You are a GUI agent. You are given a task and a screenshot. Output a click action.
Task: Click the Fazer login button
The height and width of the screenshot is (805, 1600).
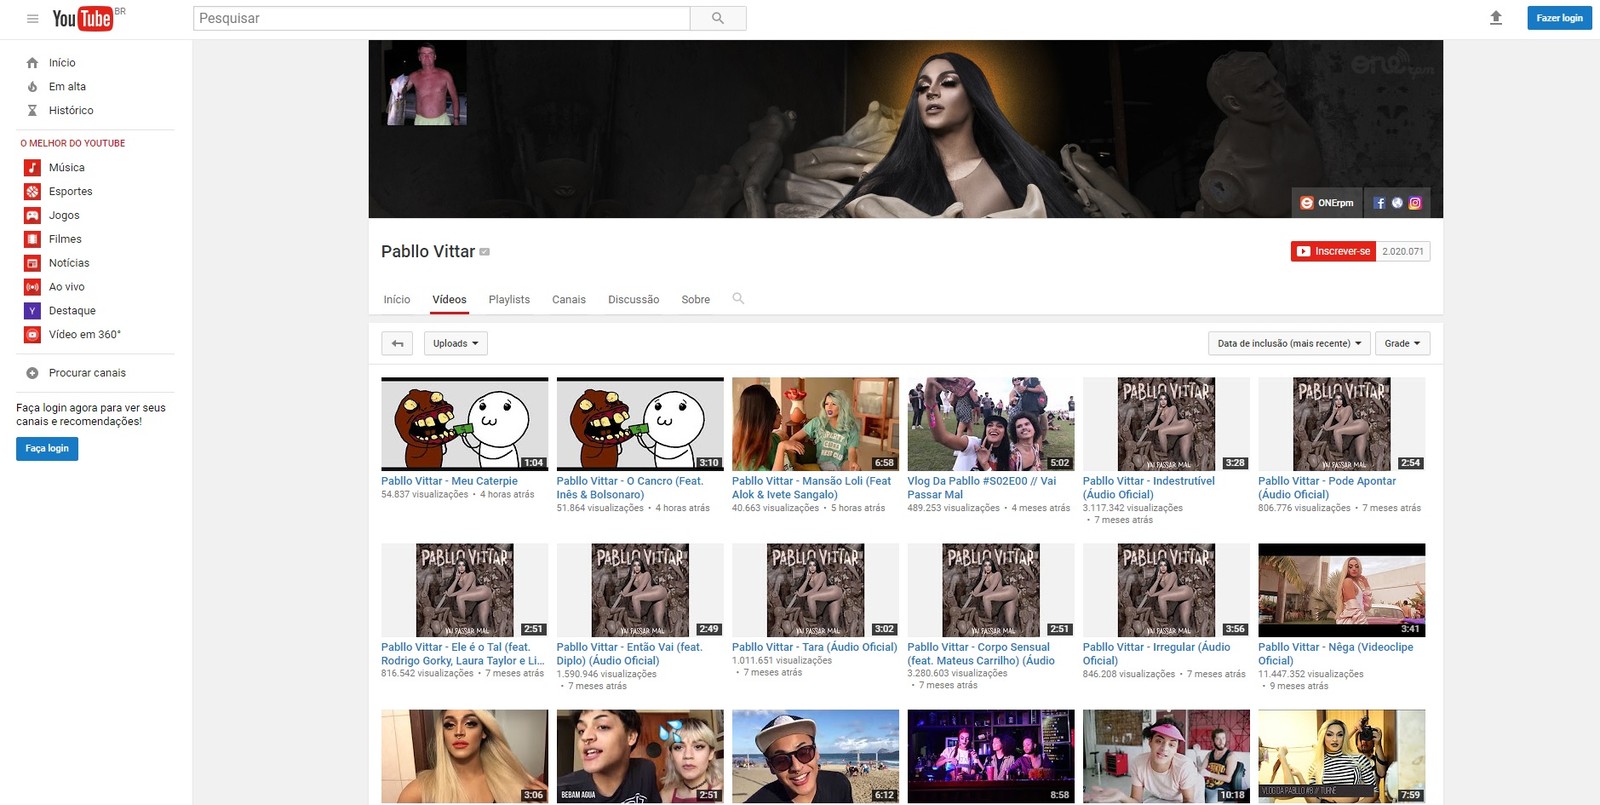coord(1559,18)
